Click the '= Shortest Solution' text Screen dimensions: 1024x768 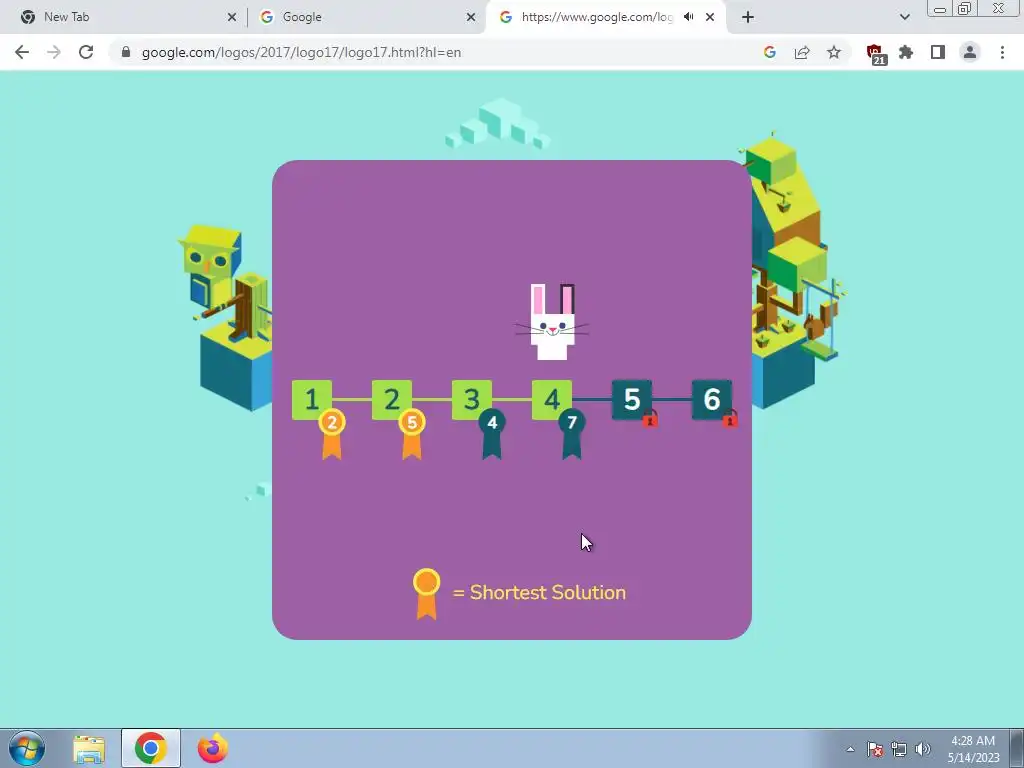click(539, 592)
